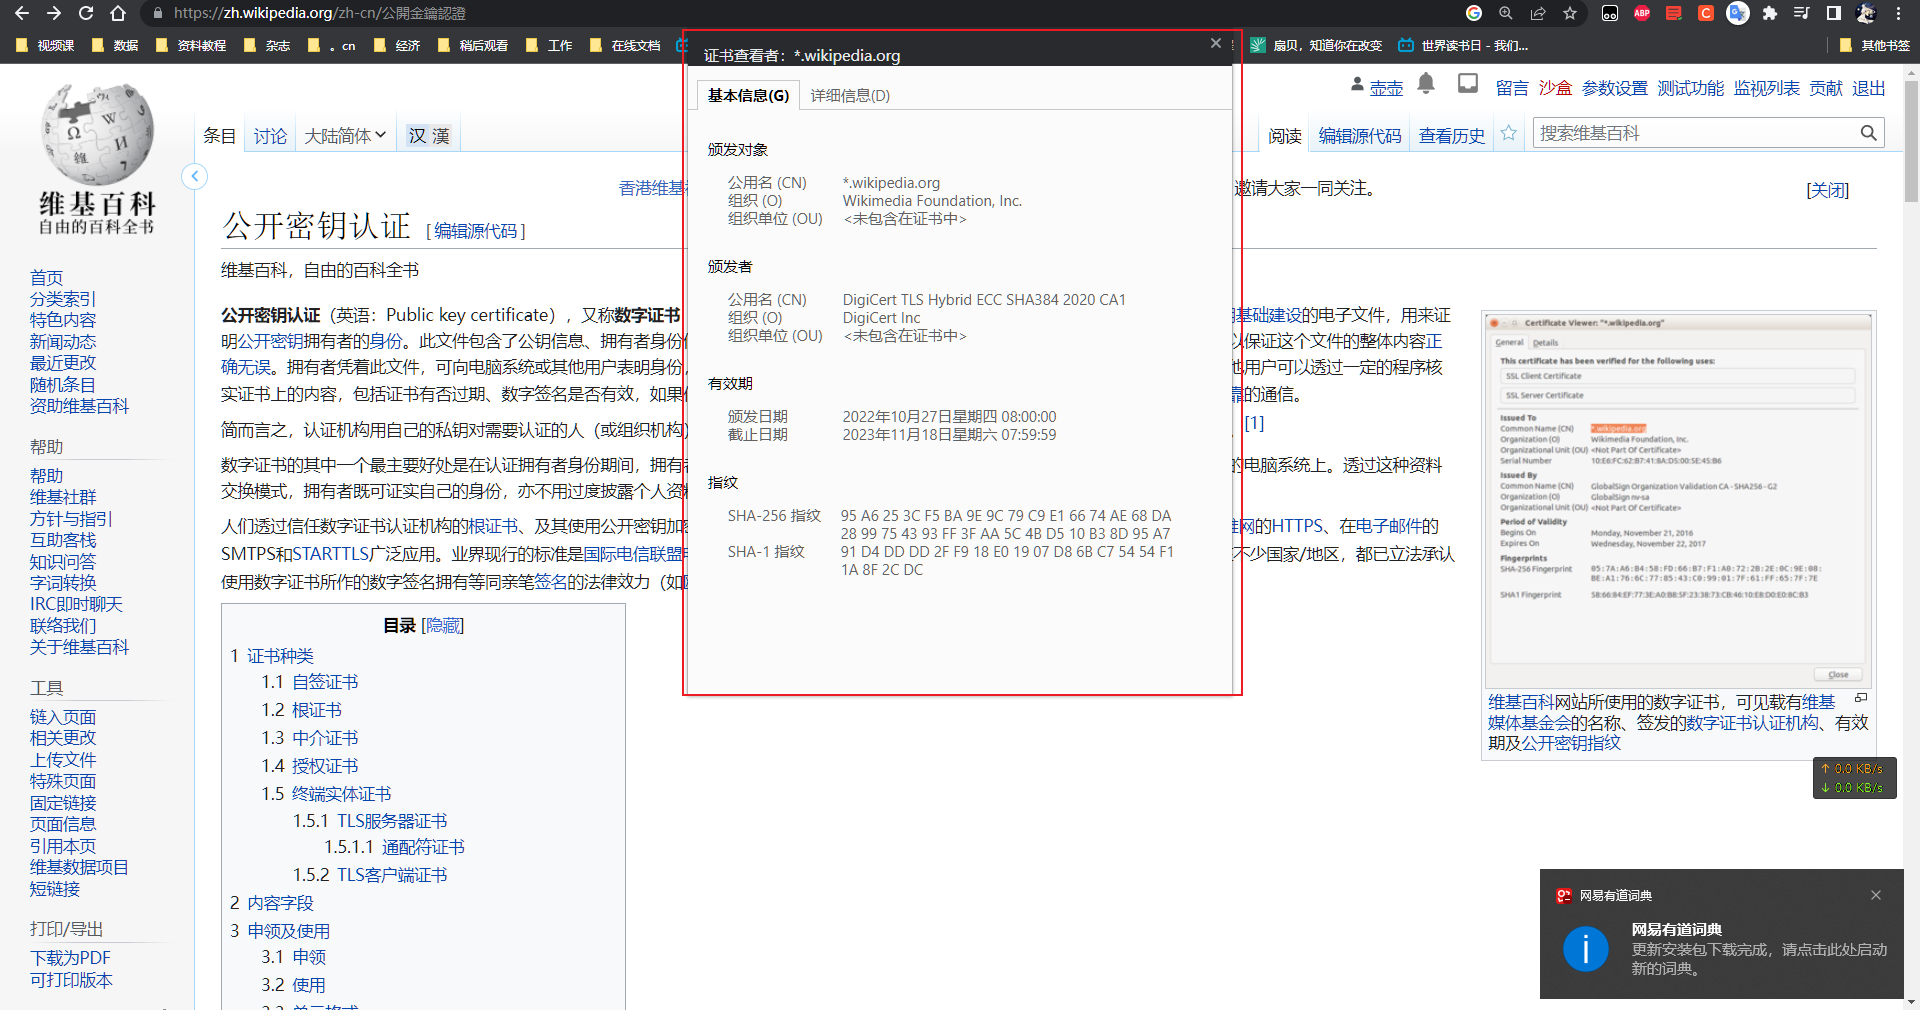Click the 关闭 banner dismiss link
The image size is (1920, 1010).
tap(1827, 190)
